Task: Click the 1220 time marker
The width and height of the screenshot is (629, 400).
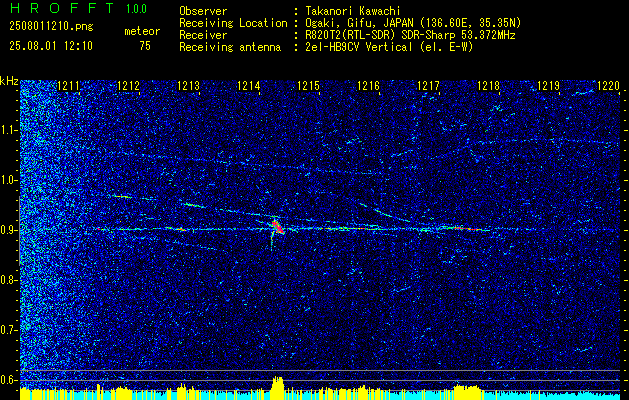Action: [609, 86]
